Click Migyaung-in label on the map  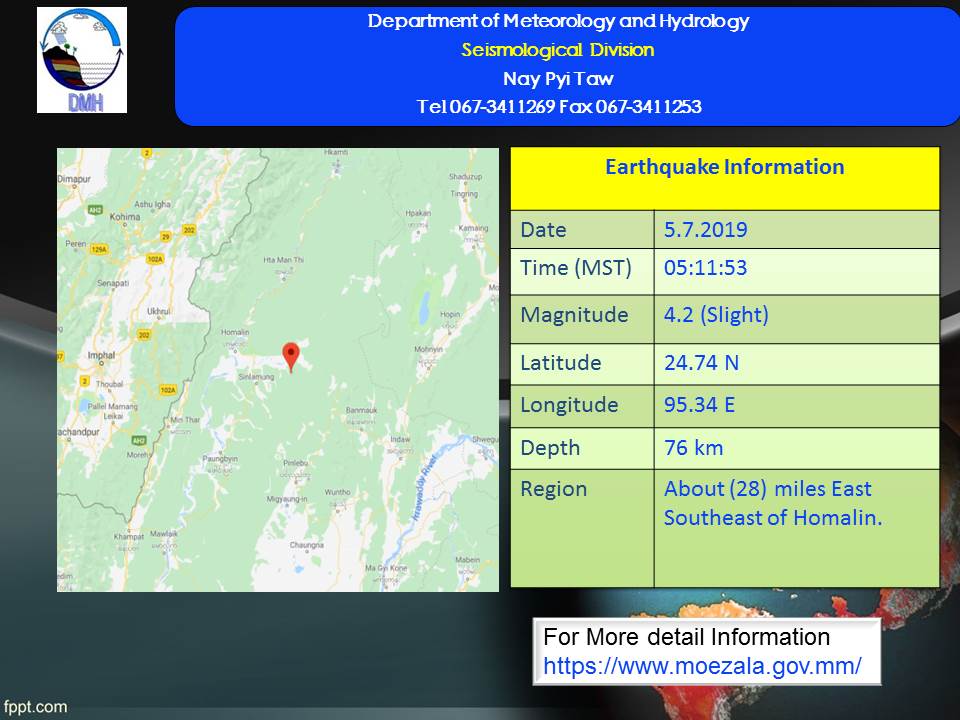[287, 499]
